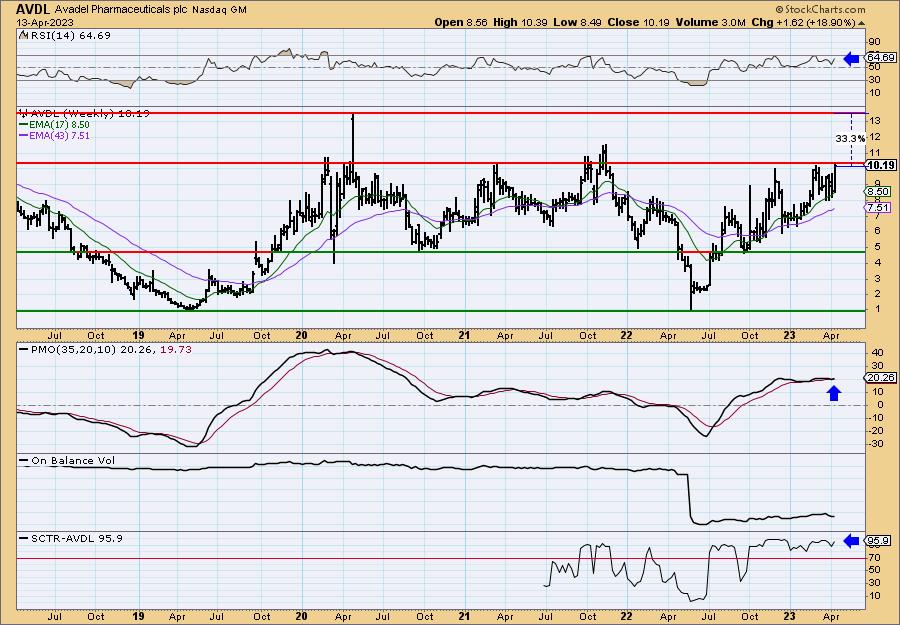Screen dimensions: 900x625
Task: Click the 20.26 PMO value tag
Action: [x=880, y=378]
